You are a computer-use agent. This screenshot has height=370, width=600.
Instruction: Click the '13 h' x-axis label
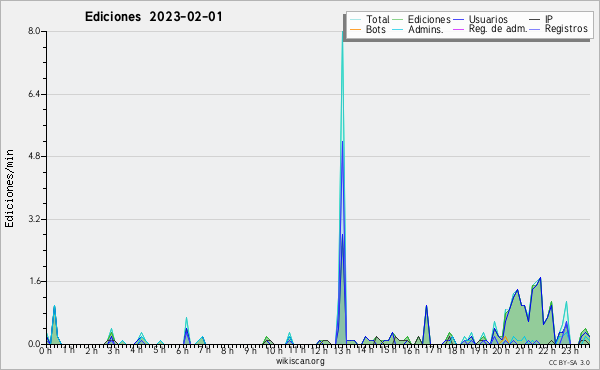coord(342,351)
